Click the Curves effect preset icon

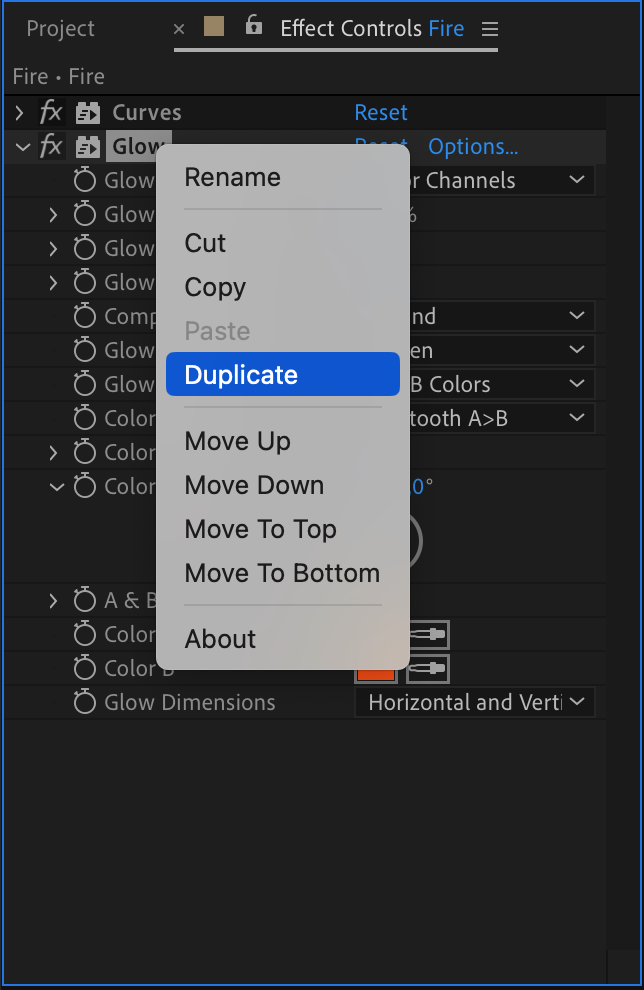click(88, 113)
